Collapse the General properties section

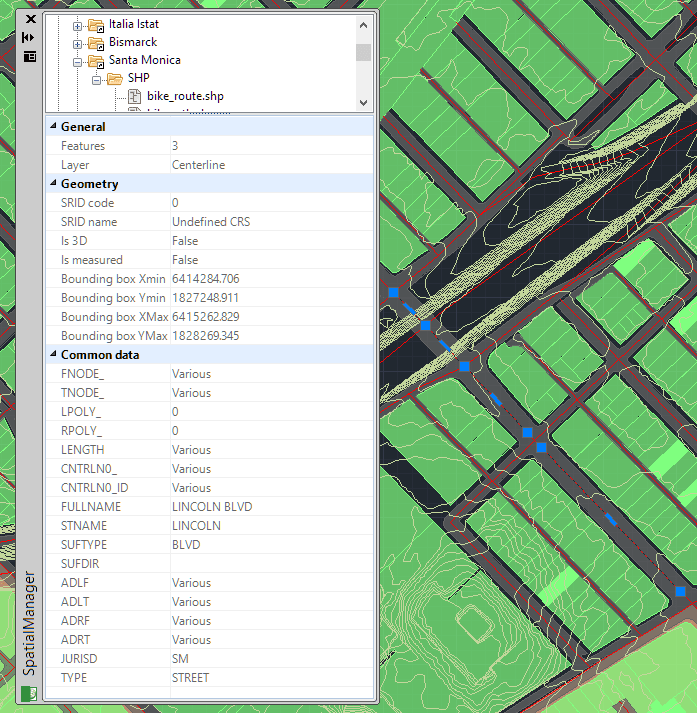point(53,127)
